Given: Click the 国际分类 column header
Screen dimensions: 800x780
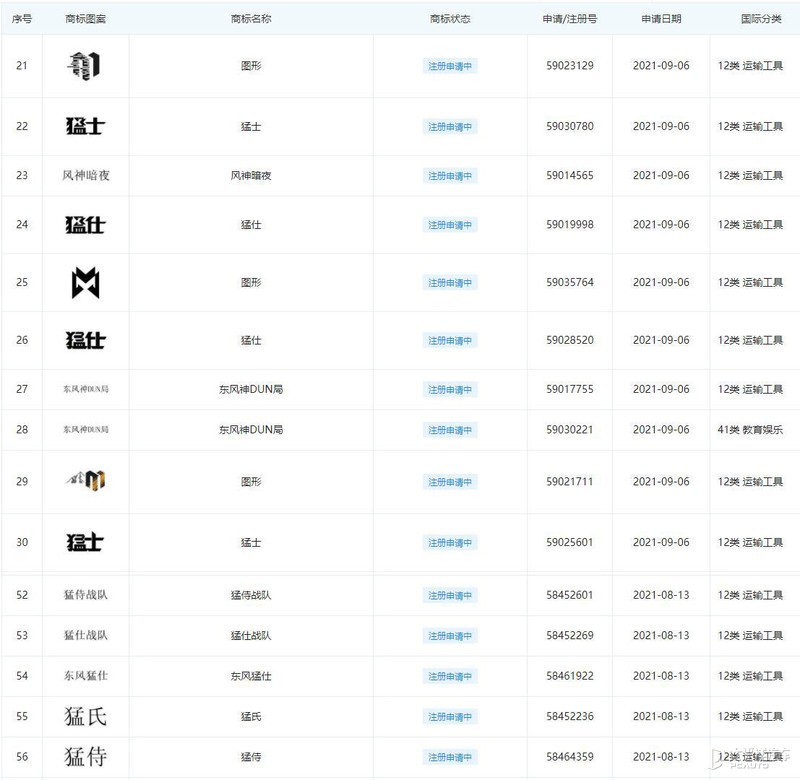Looking at the screenshot, I should click(x=761, y=19).
